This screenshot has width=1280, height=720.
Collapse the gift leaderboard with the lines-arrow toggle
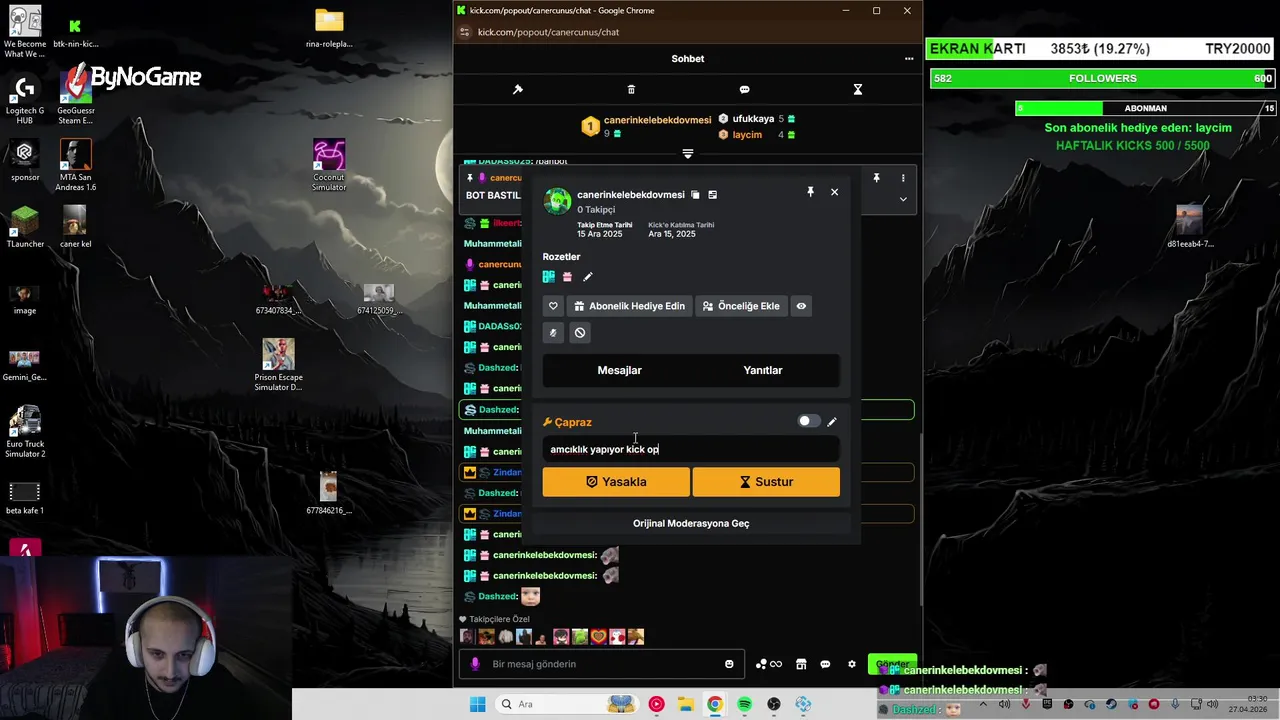pos(687,153)
